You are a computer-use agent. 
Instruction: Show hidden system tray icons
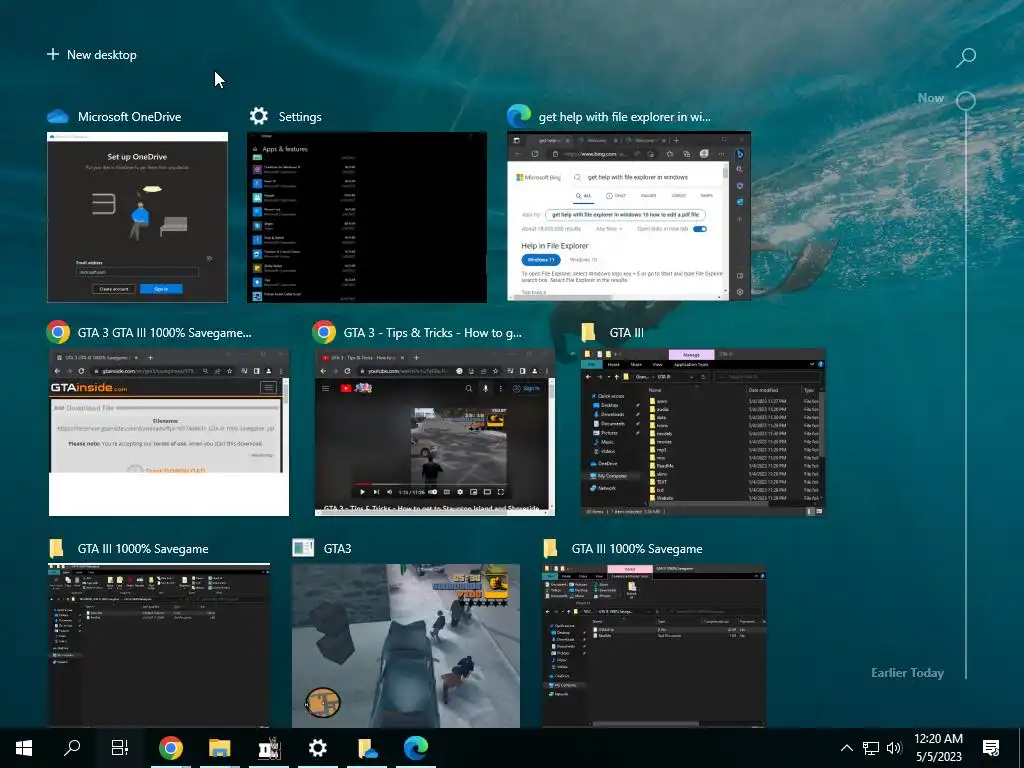click(846, 748)
